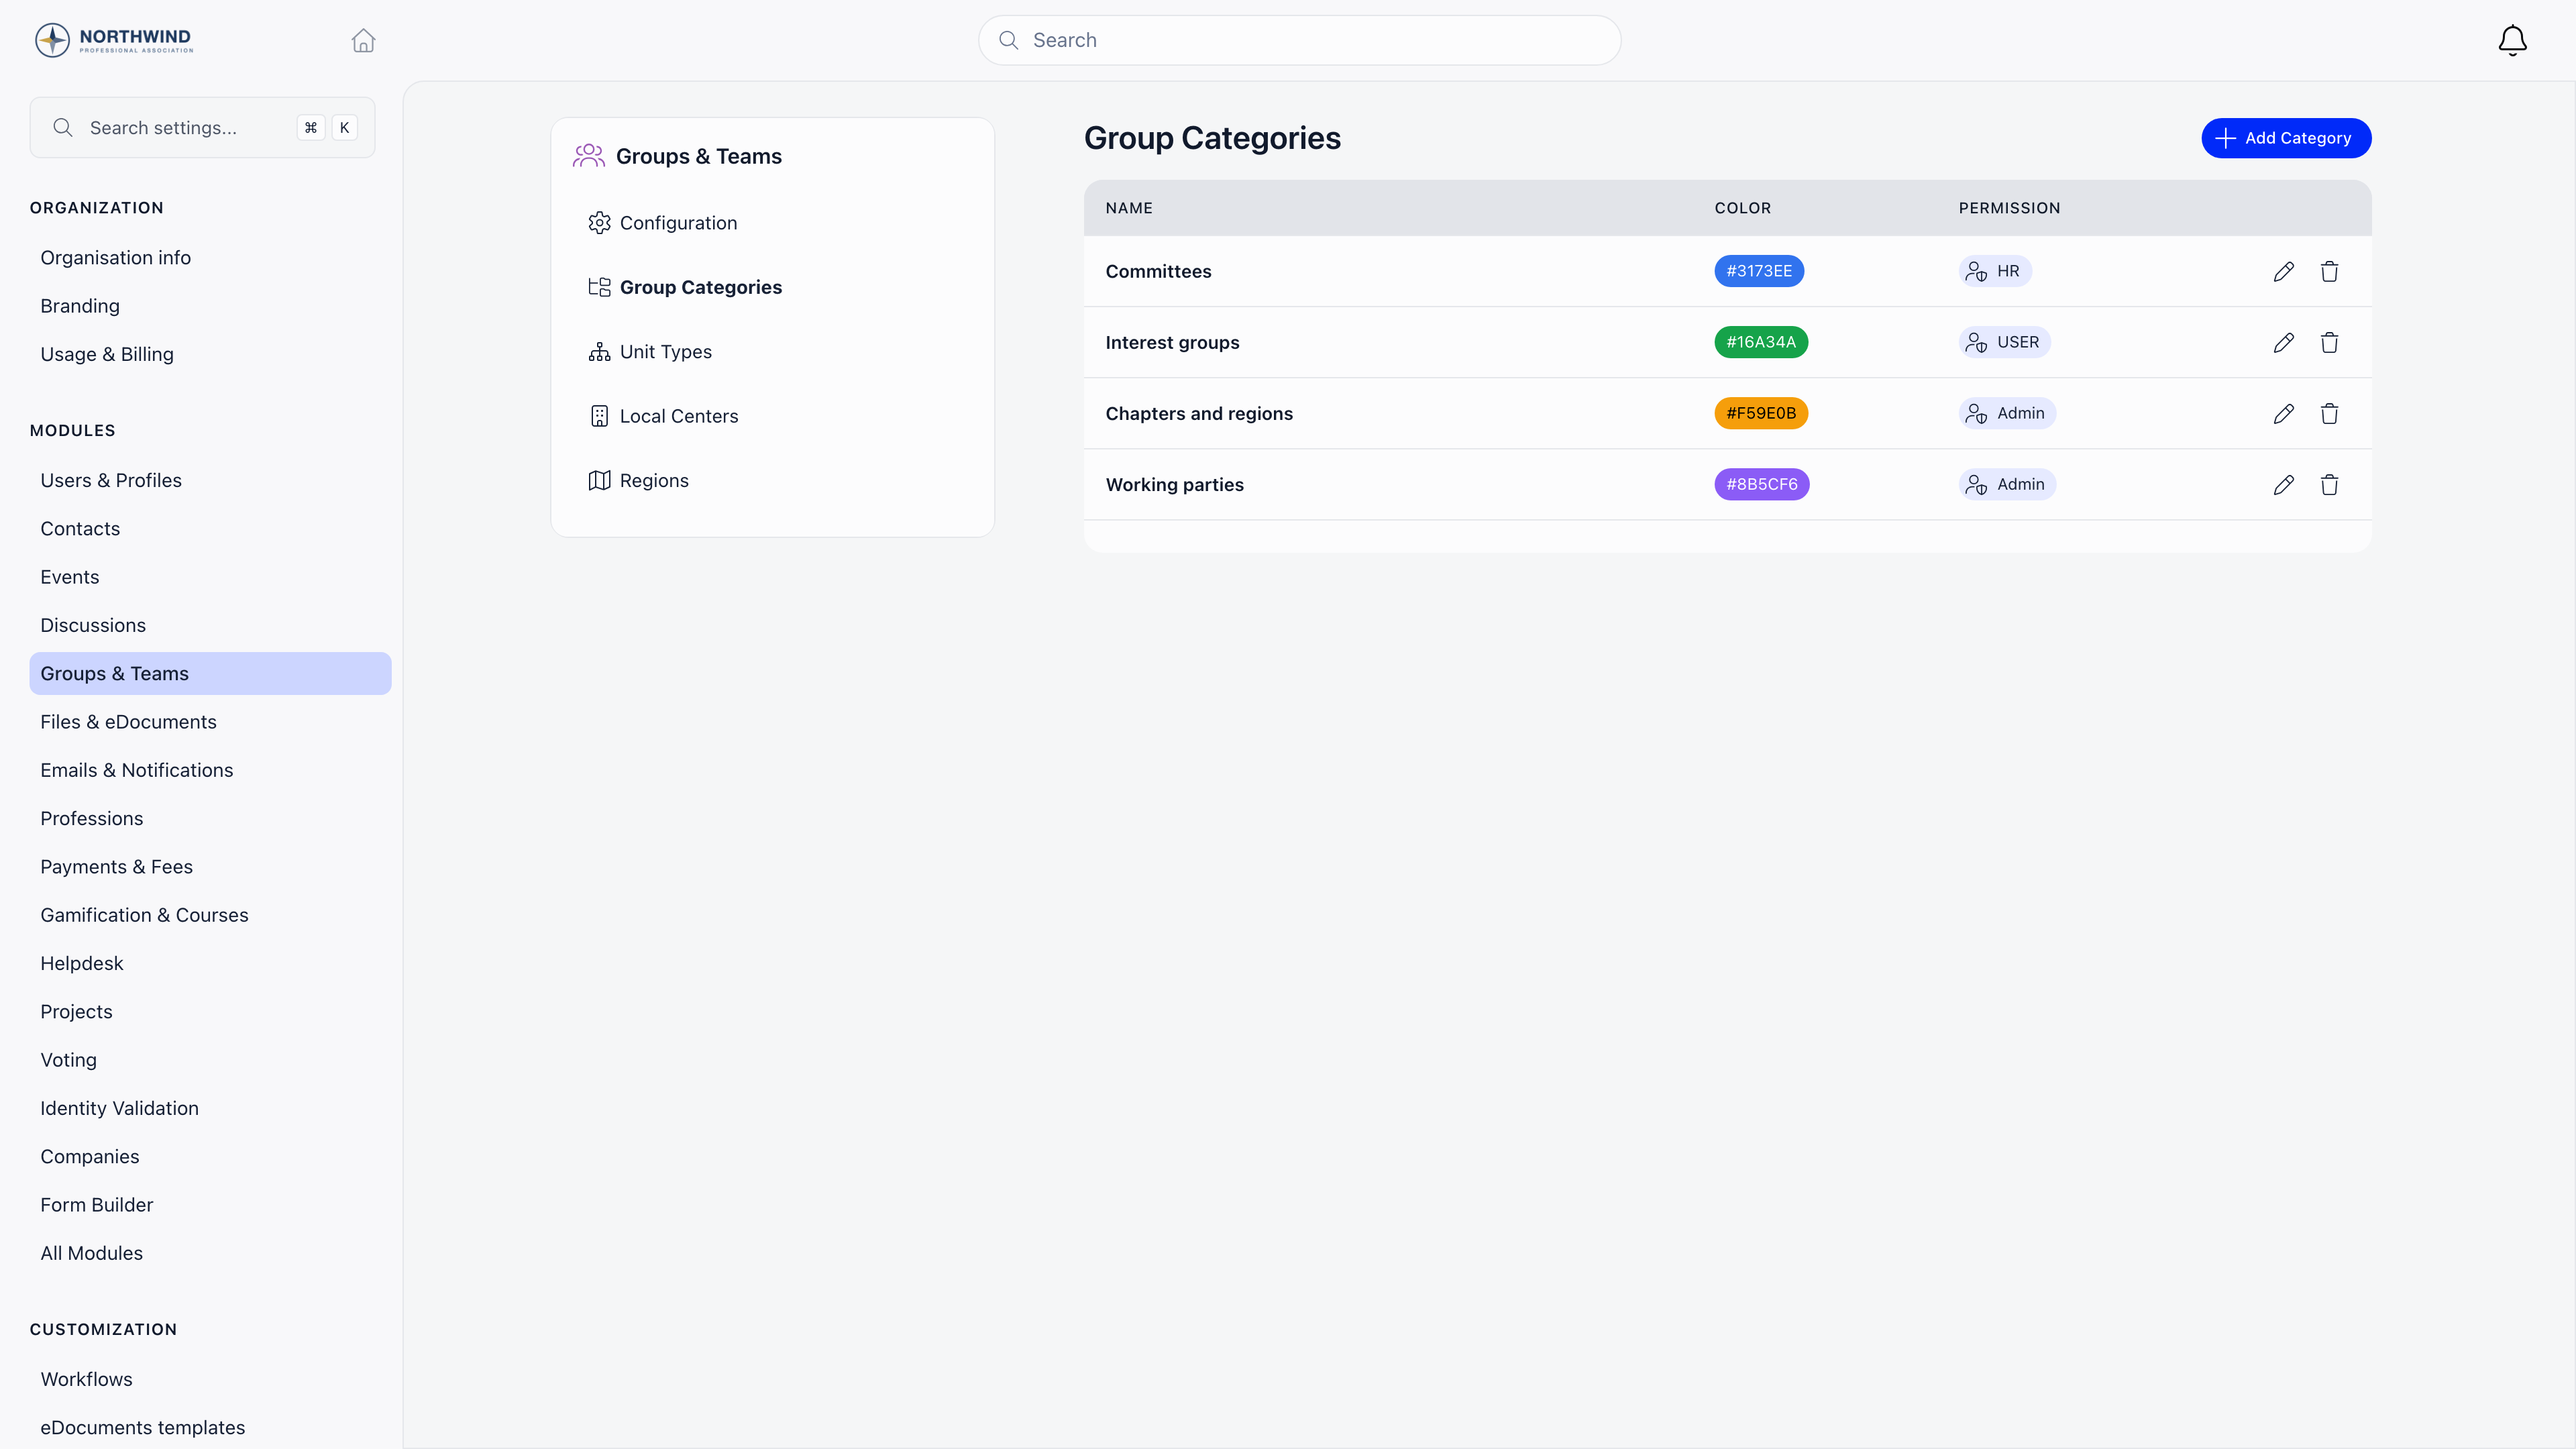Open eDocuments templates
The height and width of the screenshot is (1449, 2576).
[142, 1427]
